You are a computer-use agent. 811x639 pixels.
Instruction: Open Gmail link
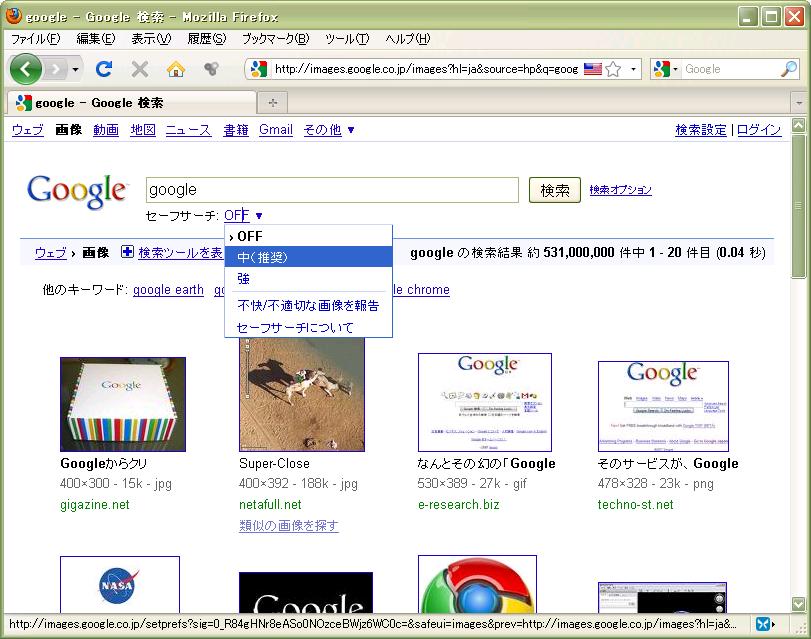tap(276, 130)
